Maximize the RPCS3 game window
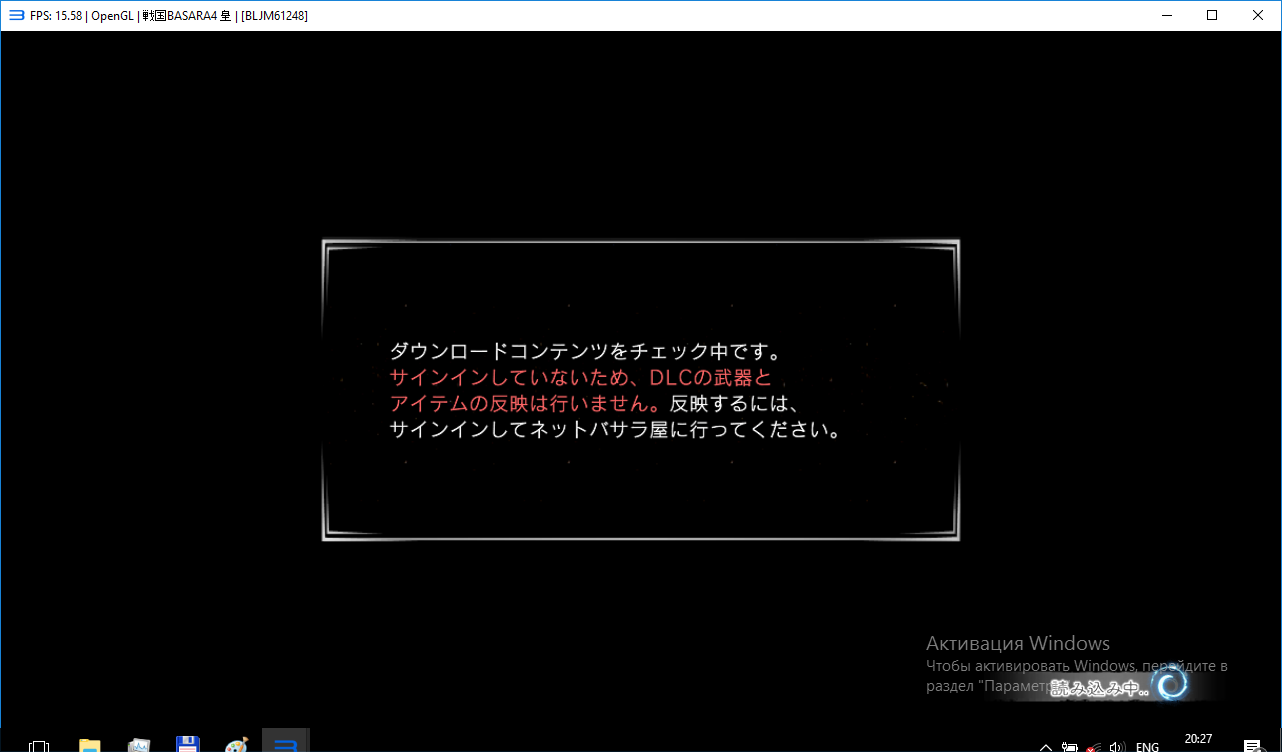Screen dimensions: 1282x752 pyautogui.click(x=1212, y=15)
